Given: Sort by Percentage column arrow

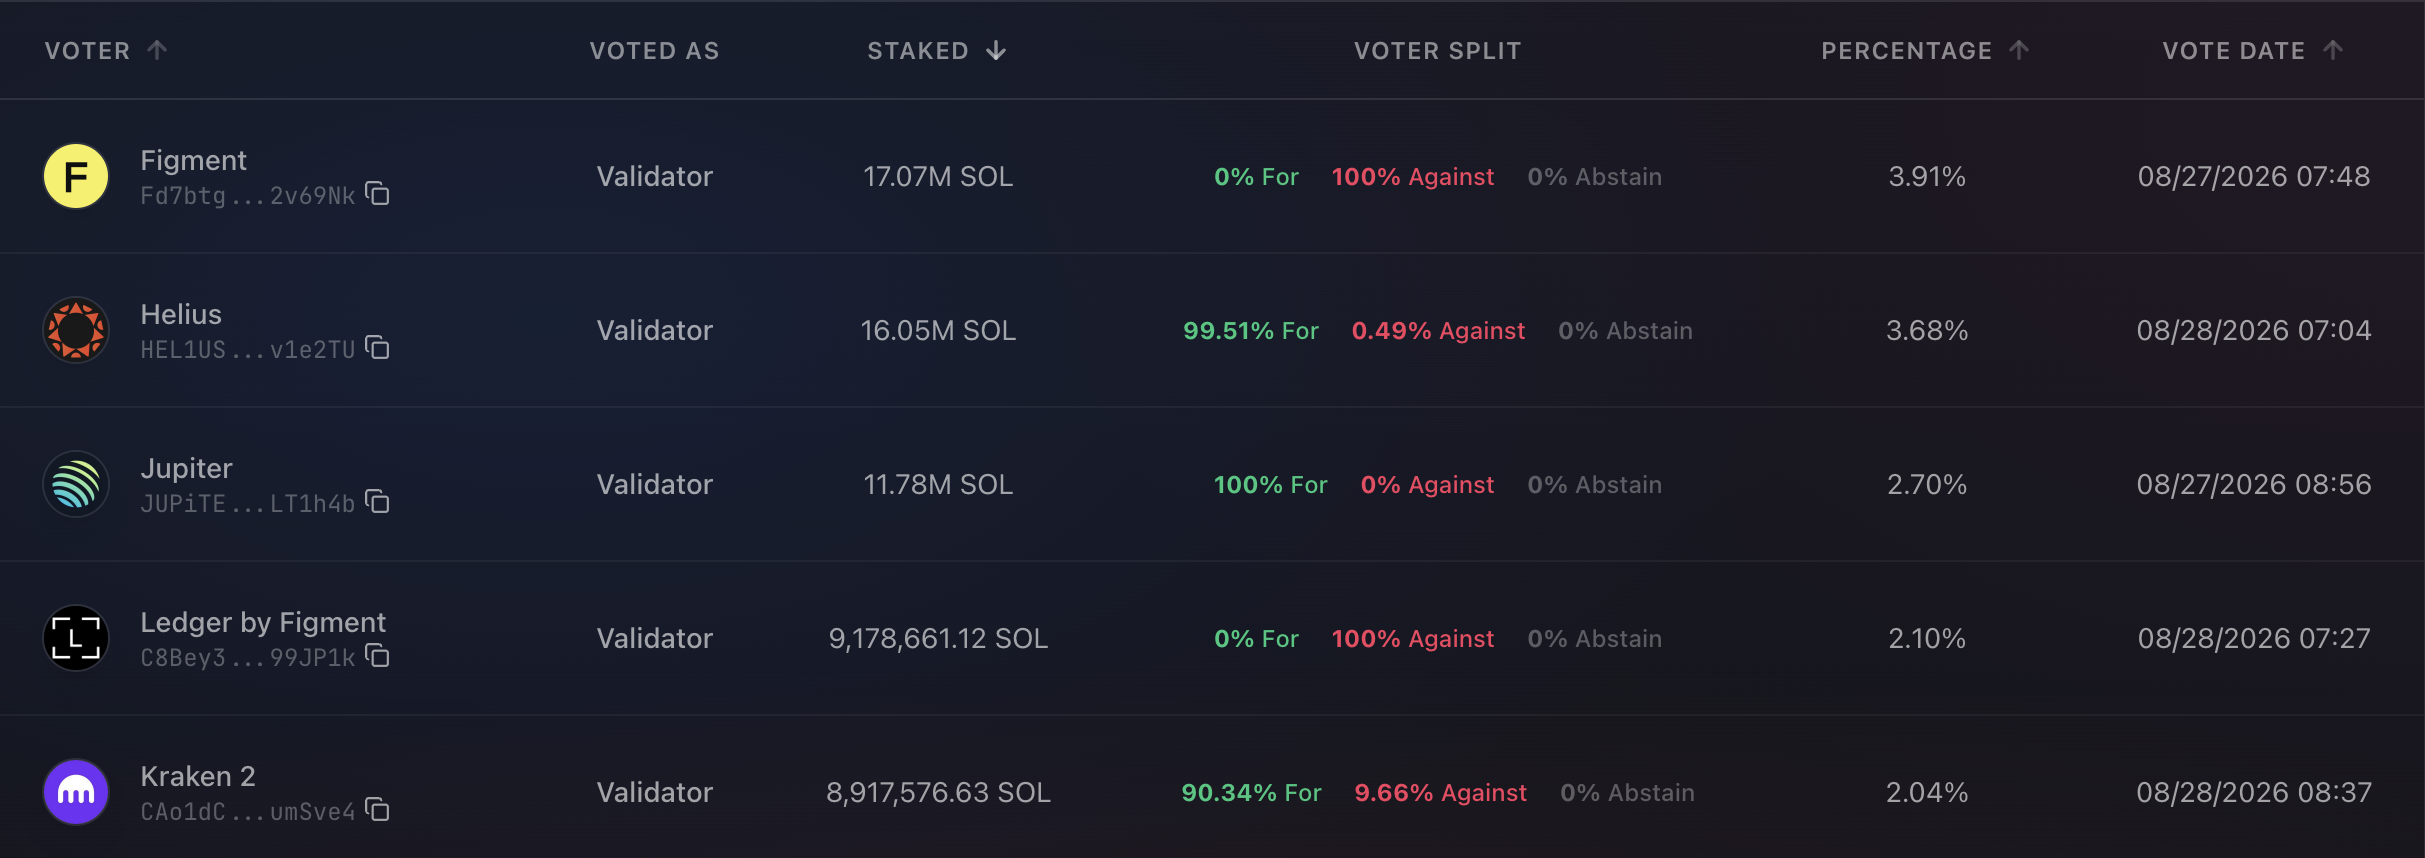Looking at the screenshot, I should tap(2019, 50).
